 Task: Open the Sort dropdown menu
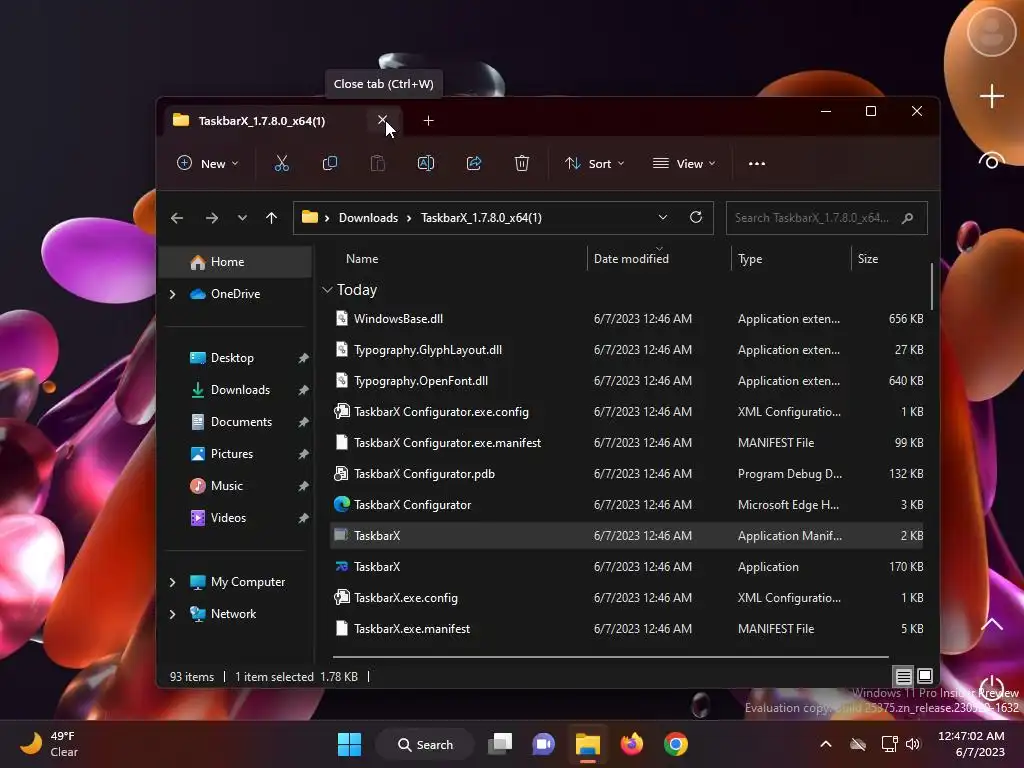(x=594, y=163)
